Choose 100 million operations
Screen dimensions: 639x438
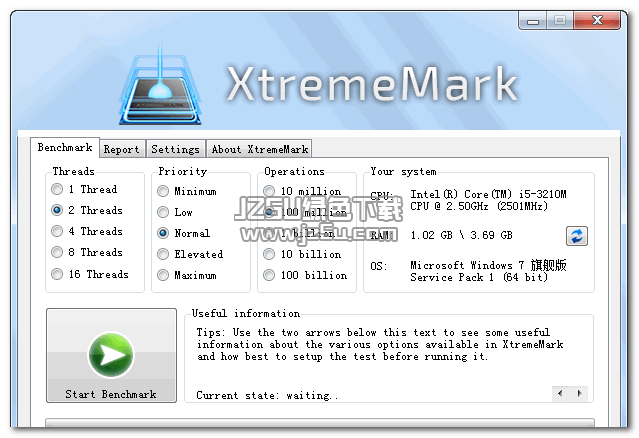click(x=306, y=212)
